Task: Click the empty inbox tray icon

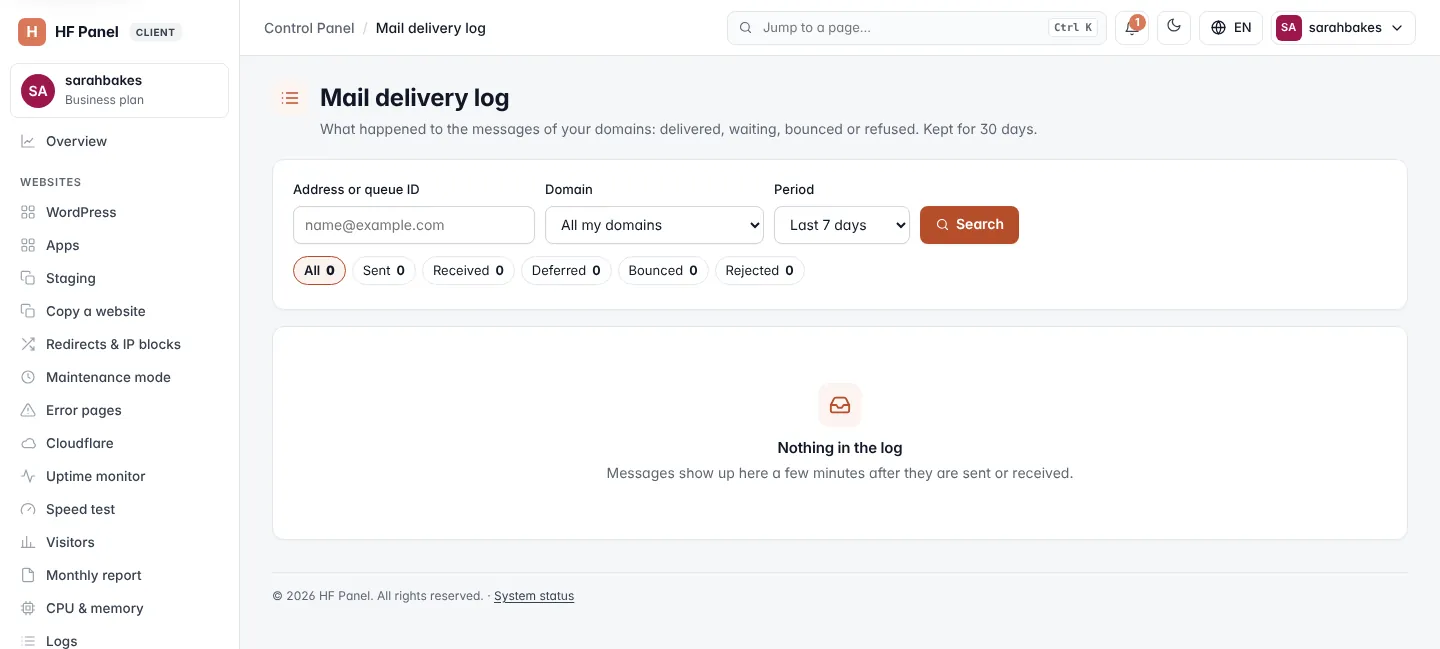Action: click(x=840, y=405)
